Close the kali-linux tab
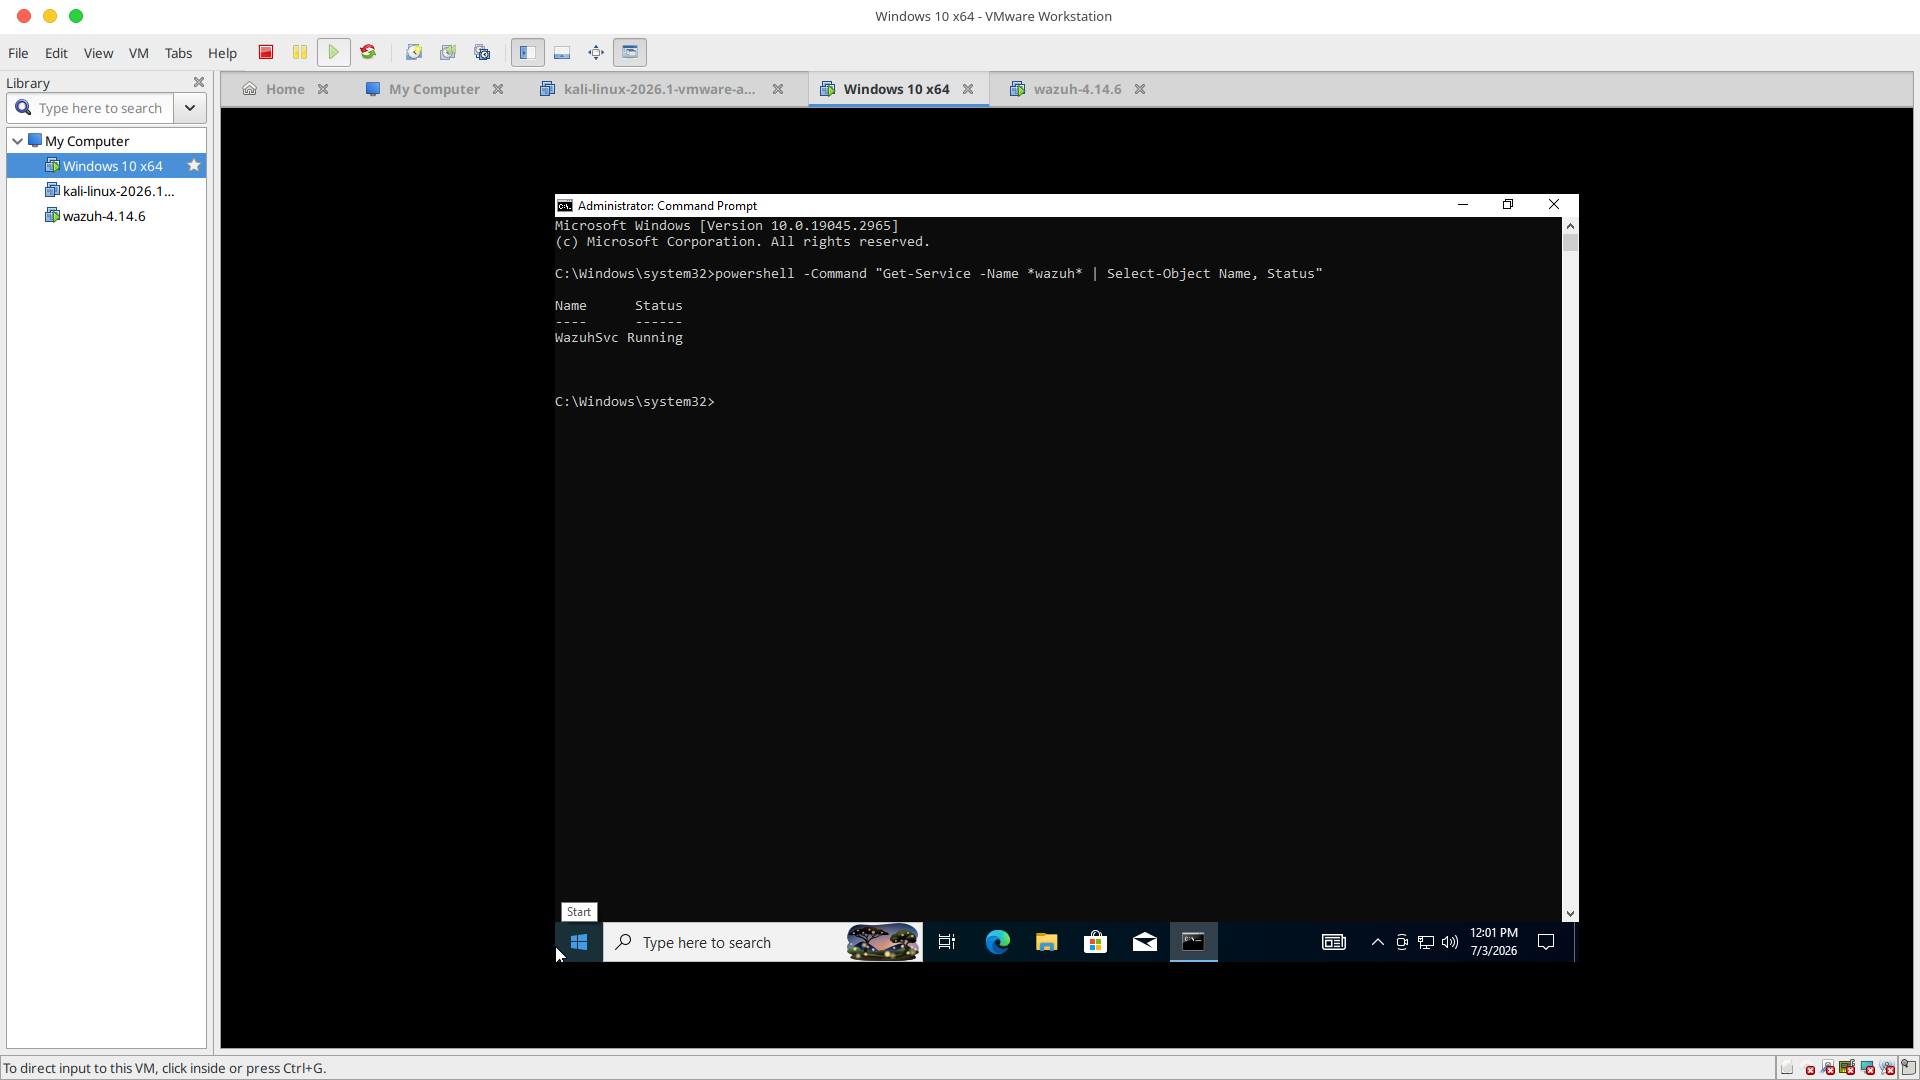The width and height of the screenshot is (1920, 1080). point(778,89)
